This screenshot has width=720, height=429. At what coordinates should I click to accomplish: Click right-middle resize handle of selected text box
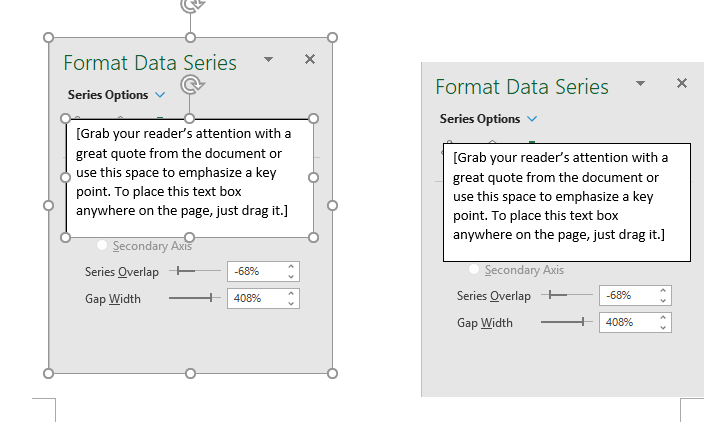314,177
